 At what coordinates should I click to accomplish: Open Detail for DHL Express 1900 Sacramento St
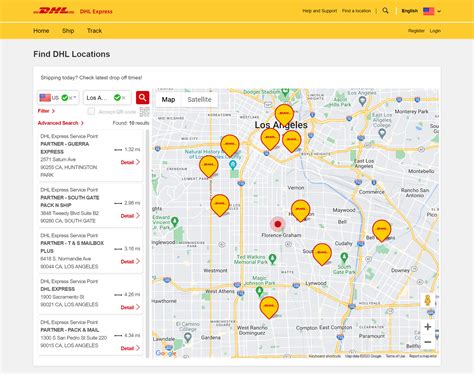click(x=130, y=307)
